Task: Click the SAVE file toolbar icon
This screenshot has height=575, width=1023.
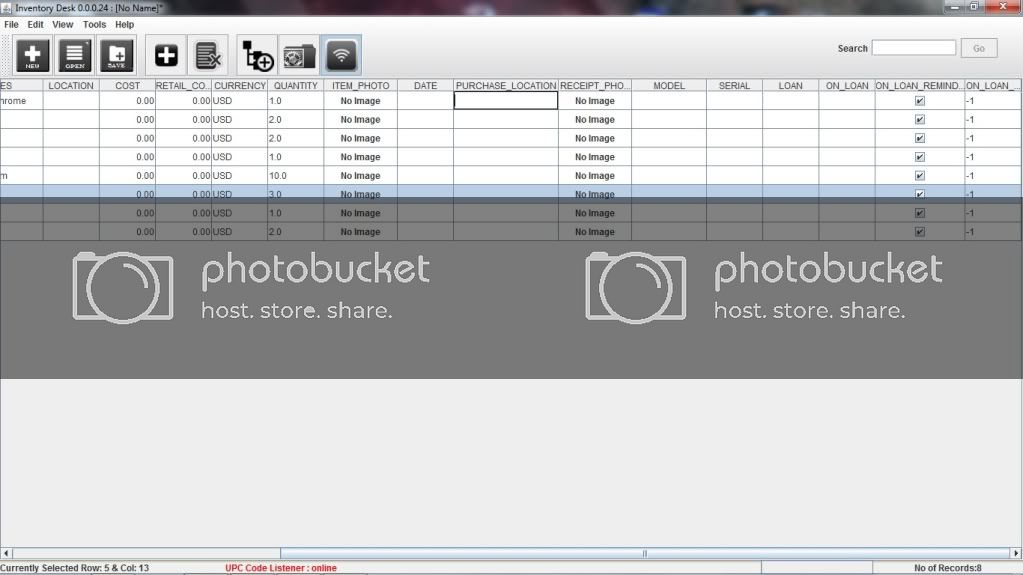Action: (x=117, y=55)
